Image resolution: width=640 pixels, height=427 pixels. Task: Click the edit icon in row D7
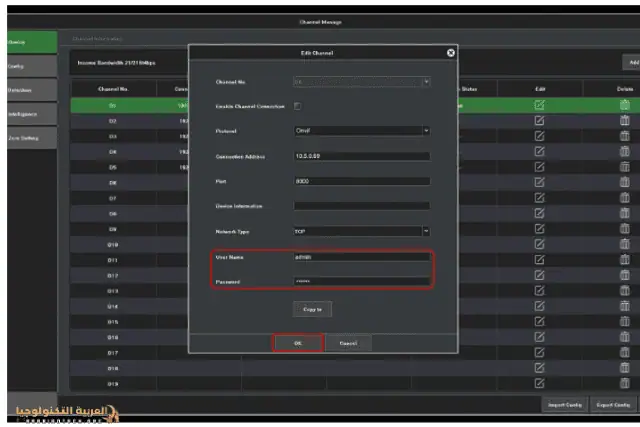click(x=539, y=198)
